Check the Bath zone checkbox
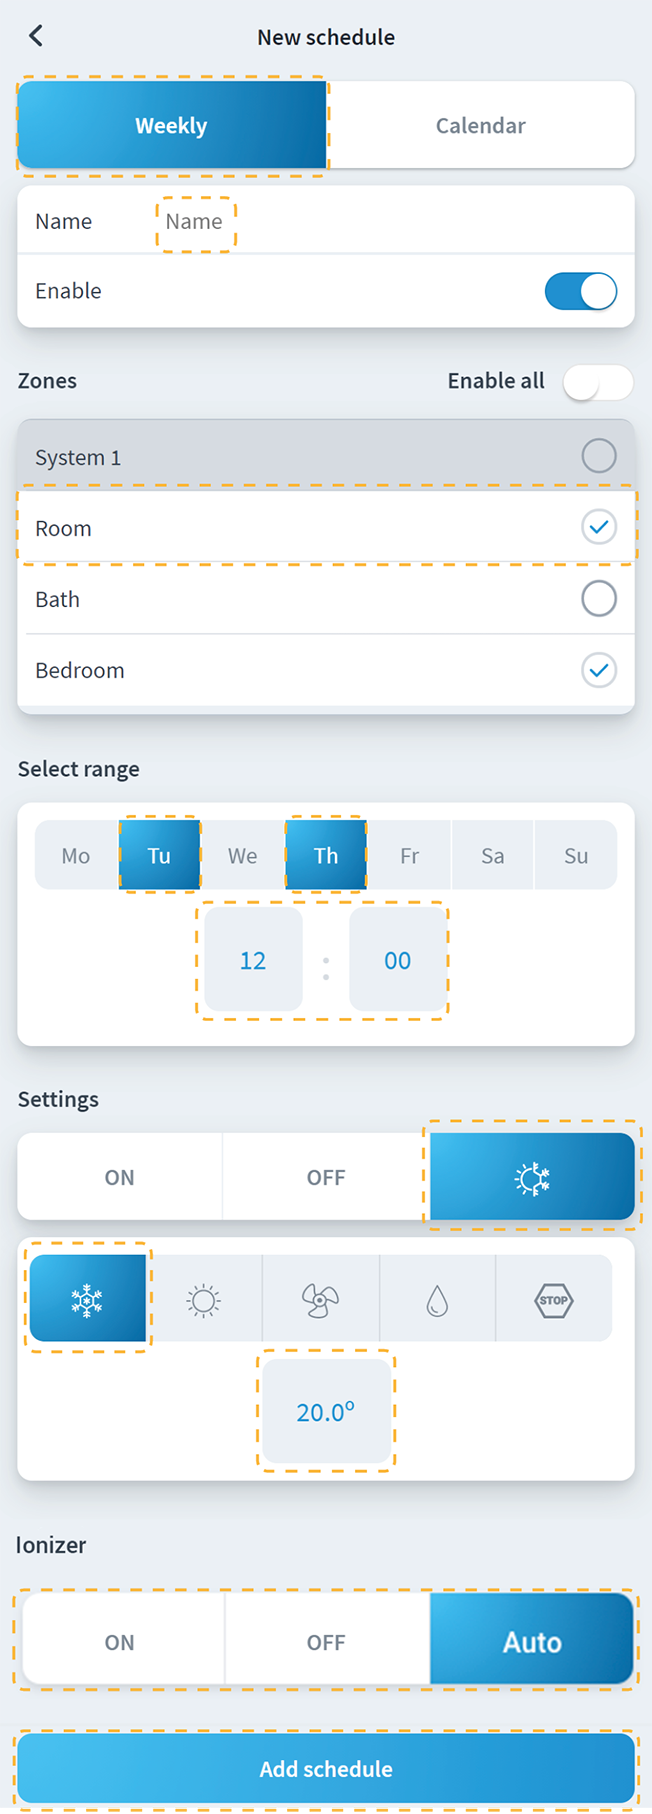This screenshot has width=652, height=1814. [598, 599]
